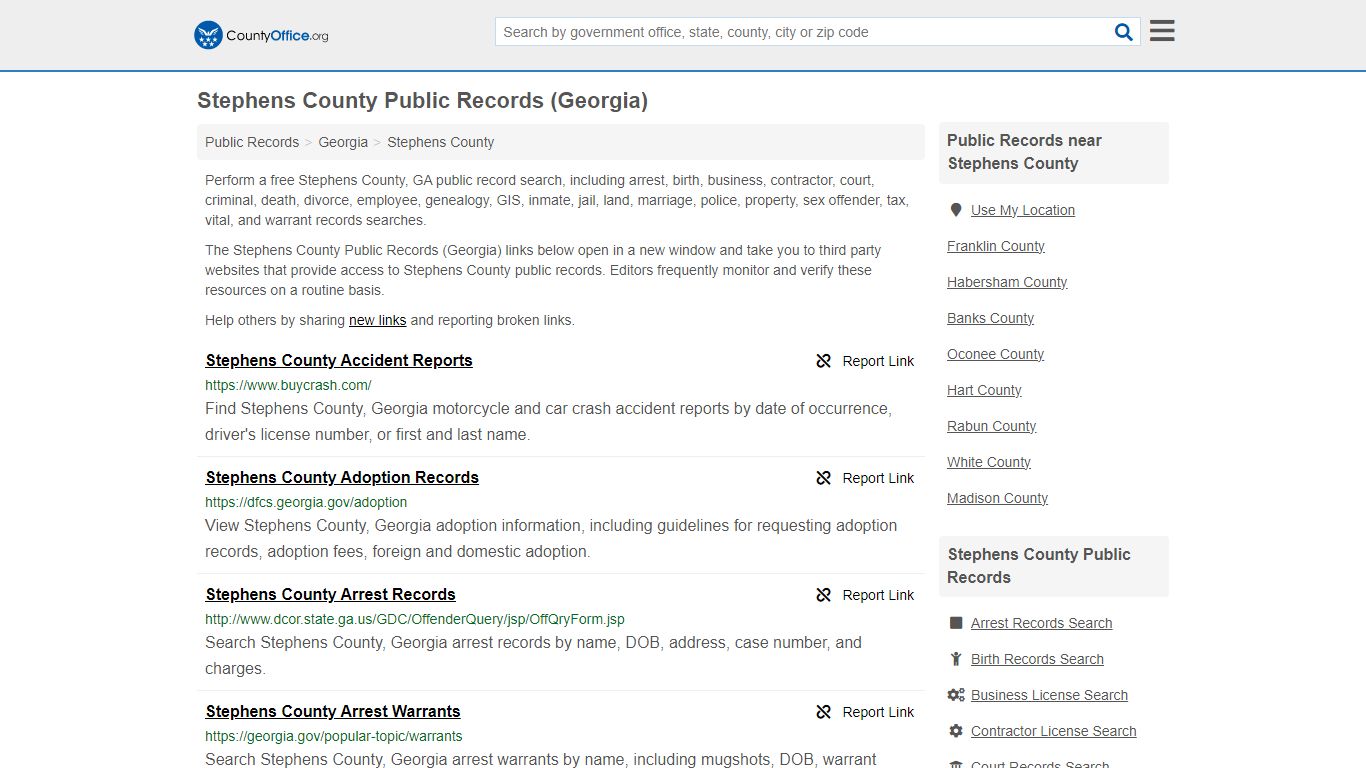Open Rabun County records
1366x768 pixels.
pos(992,426)
